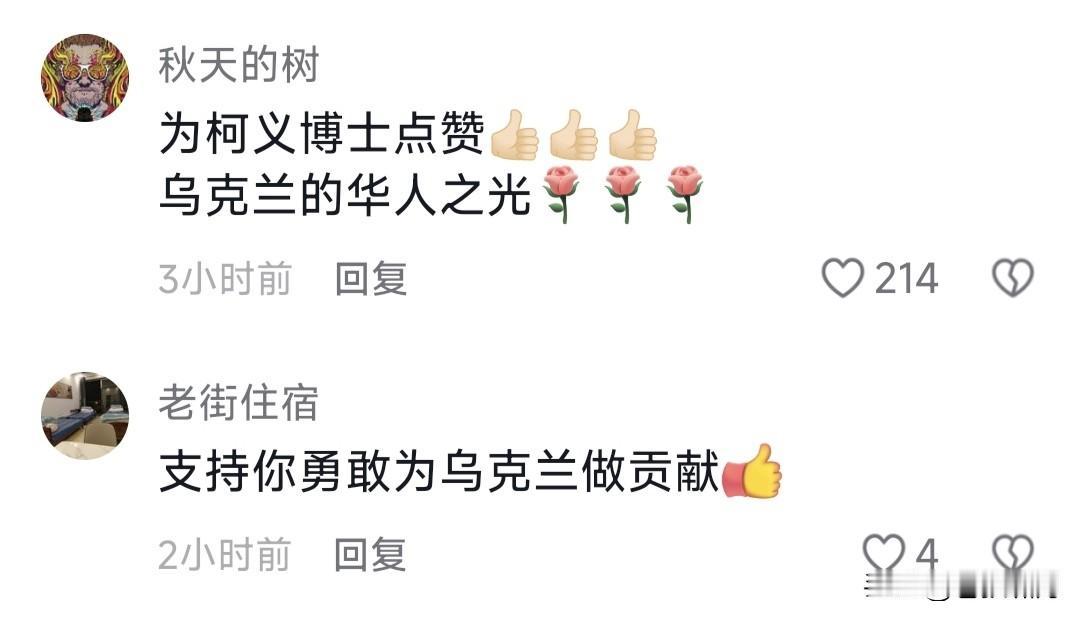Select comment text 支持你勇敢为乌克兰做贡献
This screenshot has width=1080, height=617.
pos(439,472)
